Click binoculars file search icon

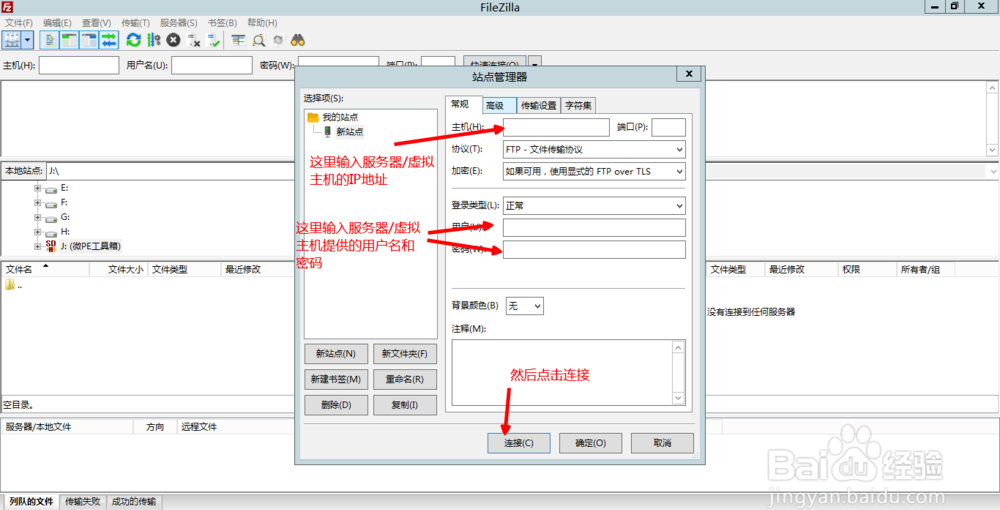(x=298, y=40)
